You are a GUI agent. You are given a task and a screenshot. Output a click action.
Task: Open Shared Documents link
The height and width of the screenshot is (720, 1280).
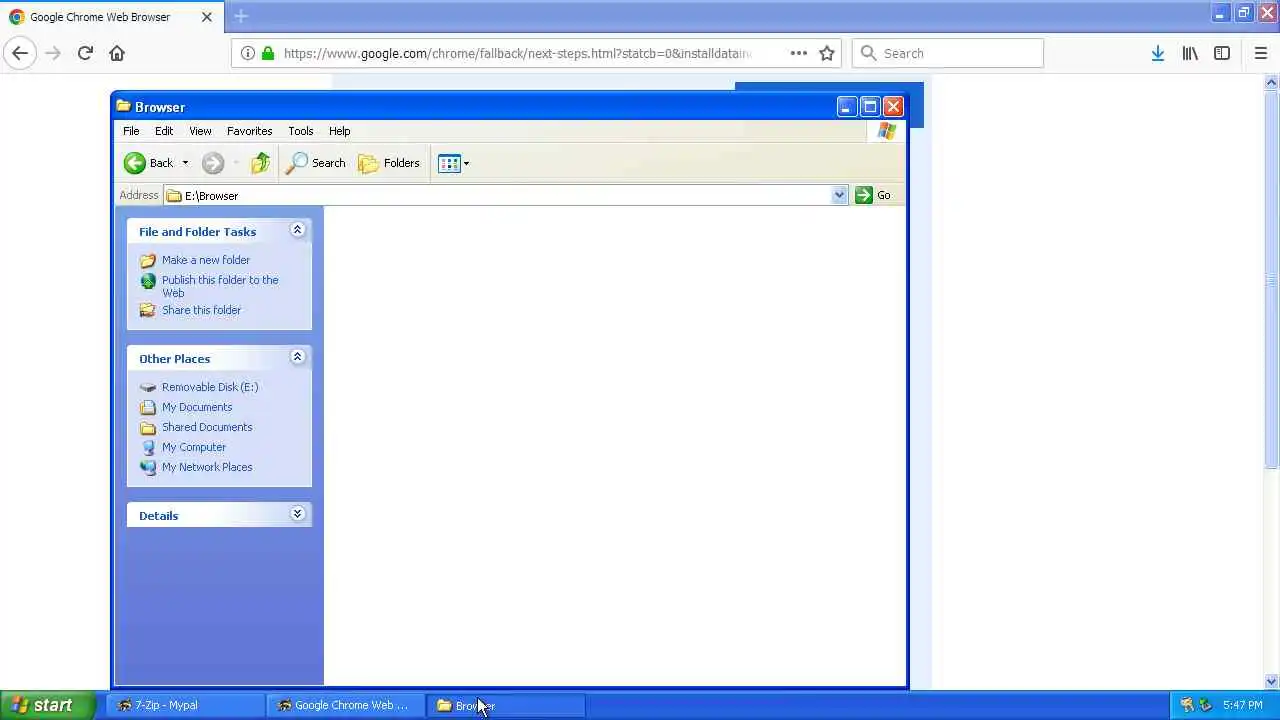[x=207, y=427]
